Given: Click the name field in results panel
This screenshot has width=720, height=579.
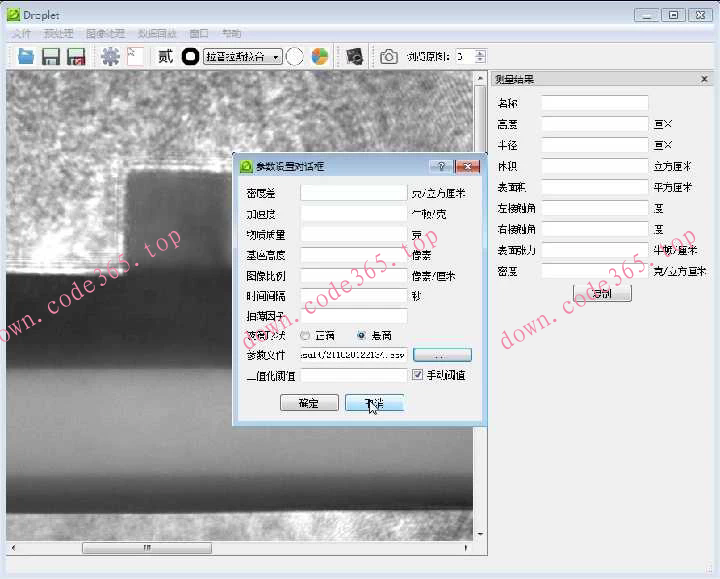Looking at the screenshot, I should click(x=594, y=103).
